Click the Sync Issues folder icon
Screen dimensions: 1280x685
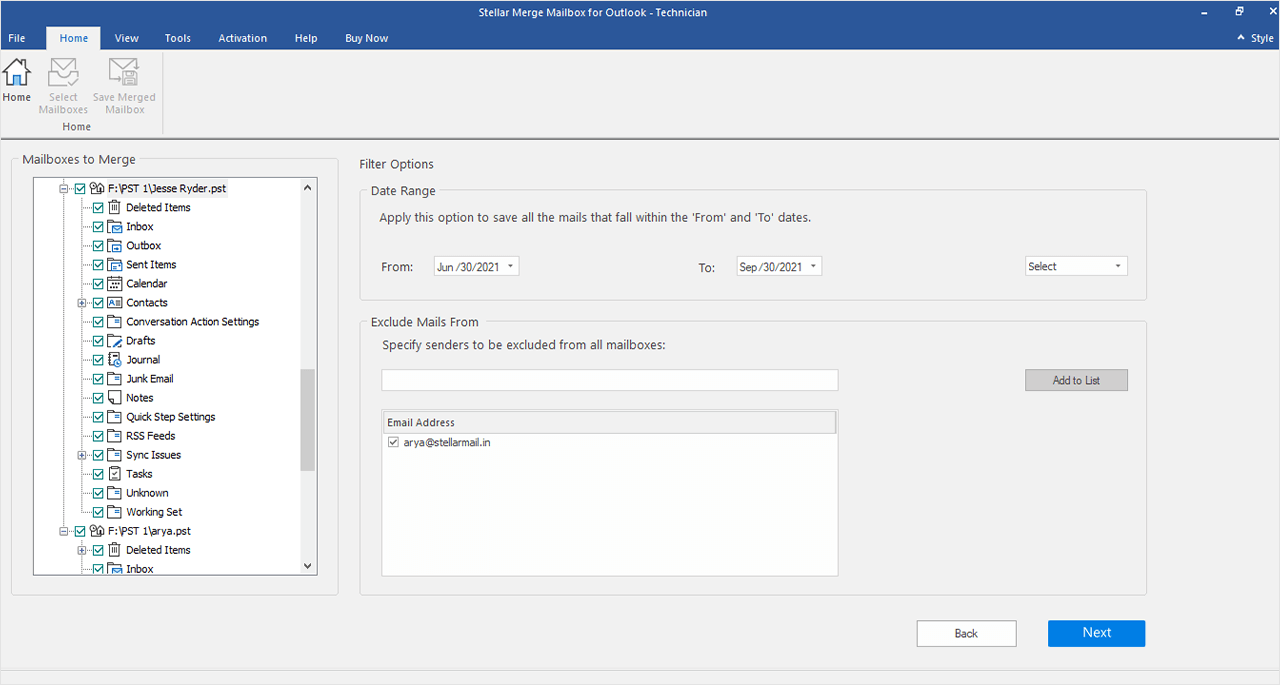[115, 454]
